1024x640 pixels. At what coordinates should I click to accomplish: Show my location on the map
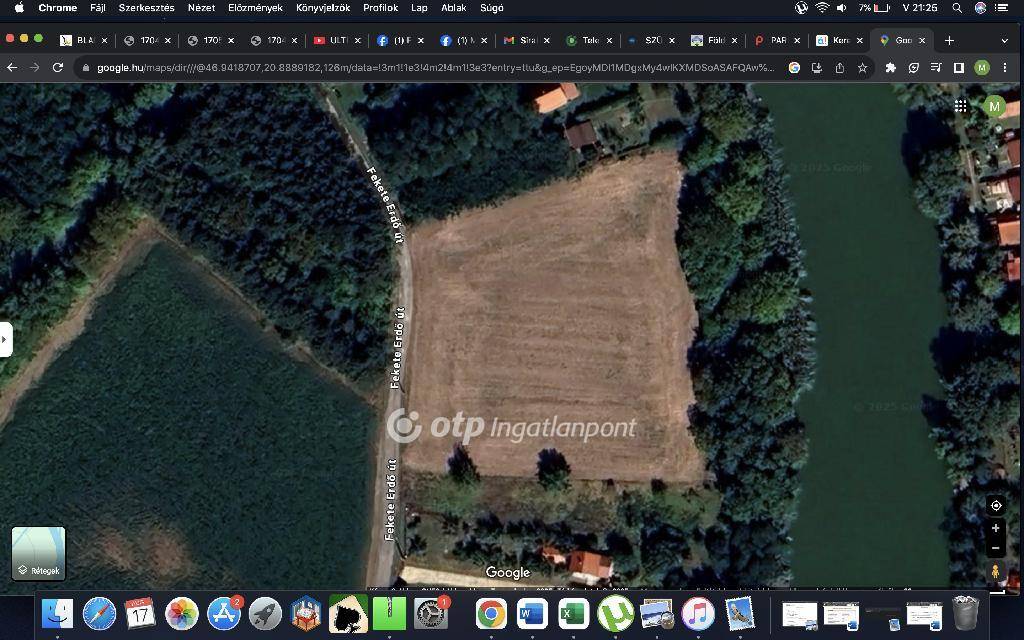[x=995, y=505]
